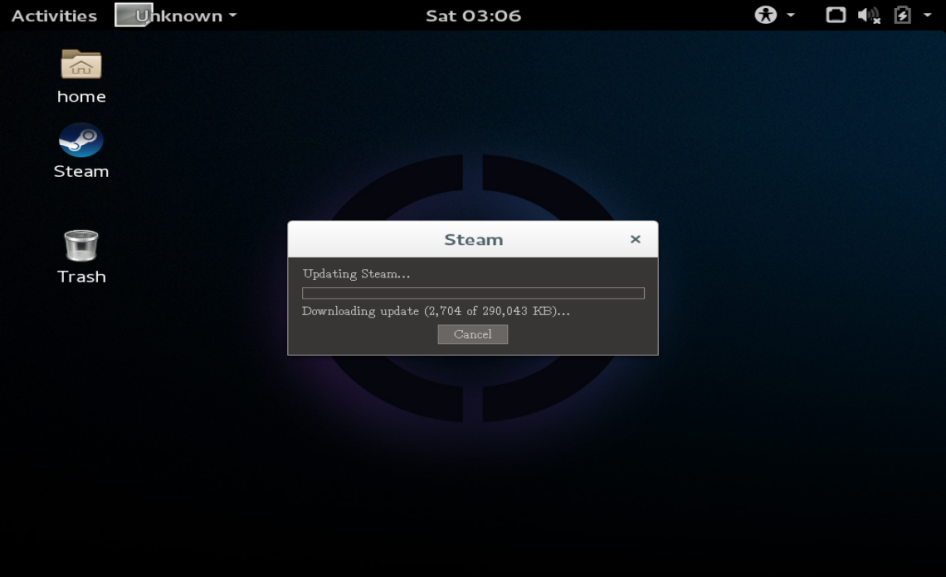
Task: Click the Downloading update status text
Action: click(x=436, y=311)
